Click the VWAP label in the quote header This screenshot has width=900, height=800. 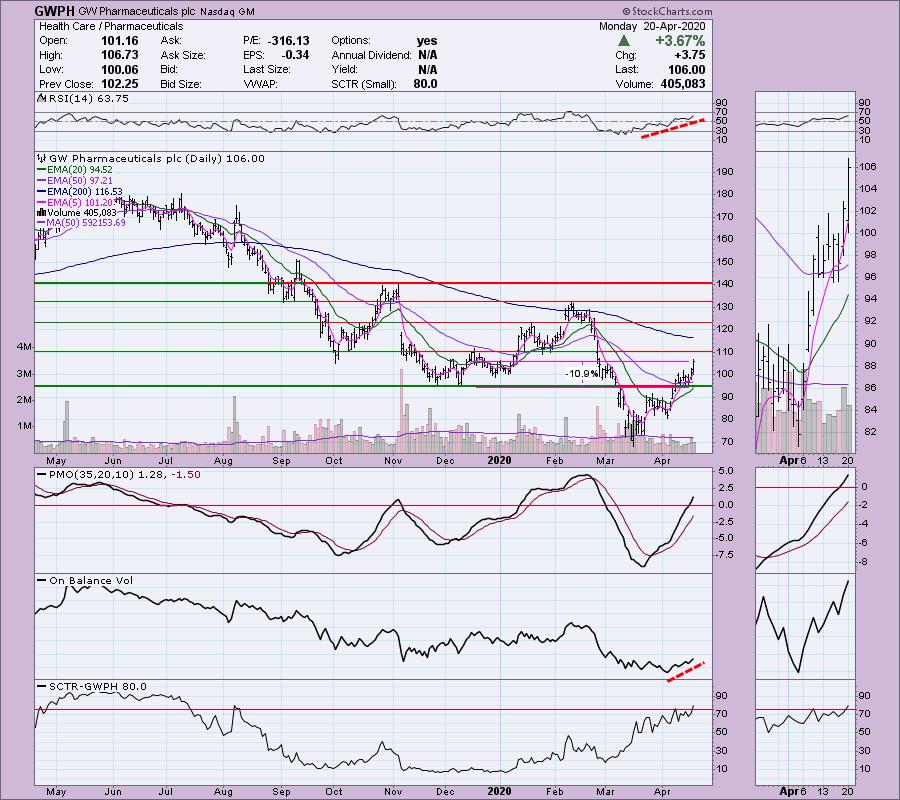(261, 84)
